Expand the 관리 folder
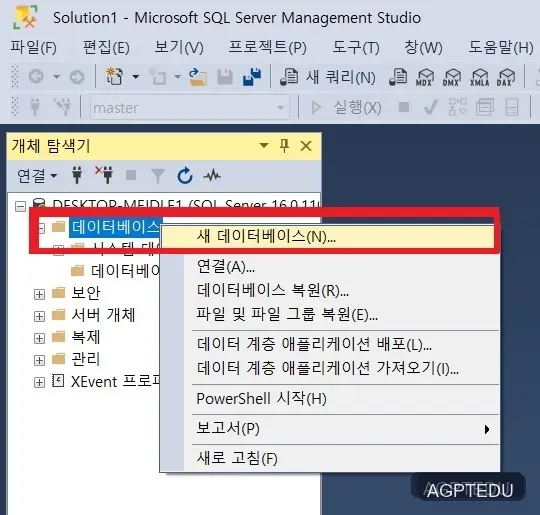 coord(39,360)
